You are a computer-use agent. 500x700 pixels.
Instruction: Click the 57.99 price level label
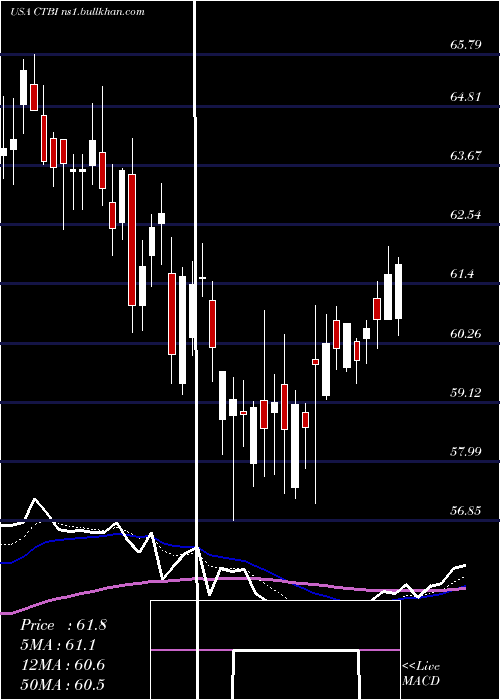click(466, 451)
